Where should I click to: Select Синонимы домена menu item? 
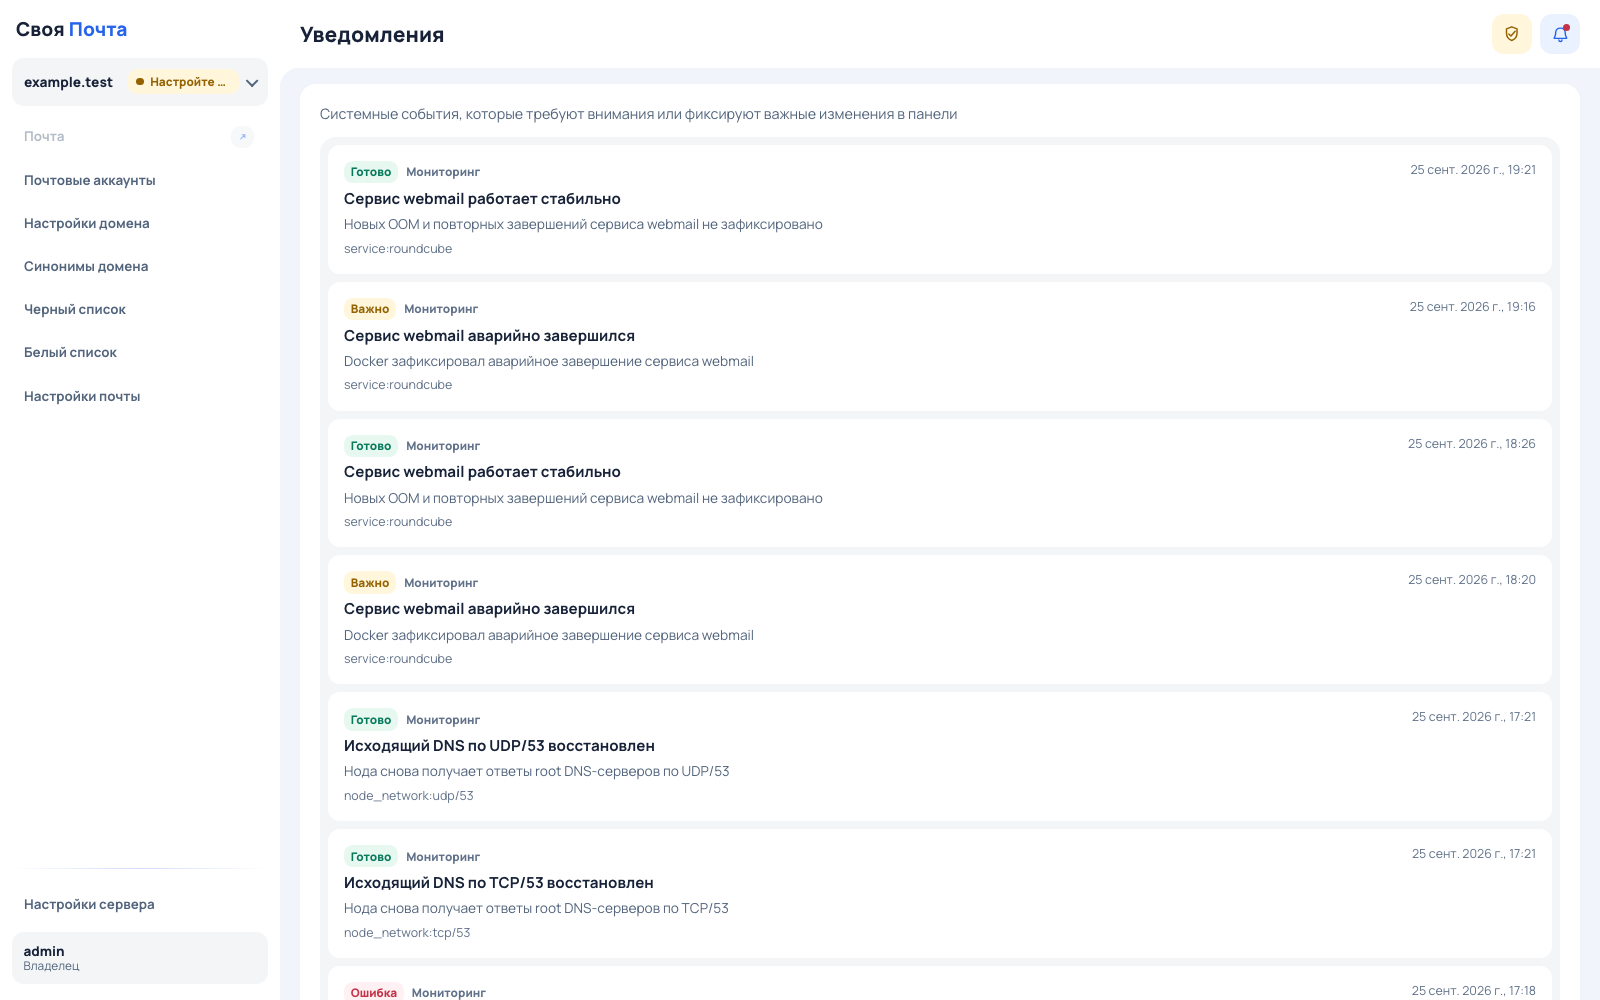[x=86, y=266]
